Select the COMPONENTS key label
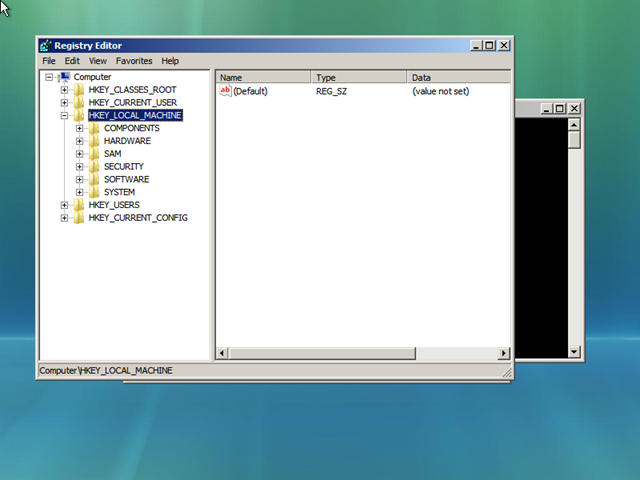640x480 pixels. (x=131, y=128)
